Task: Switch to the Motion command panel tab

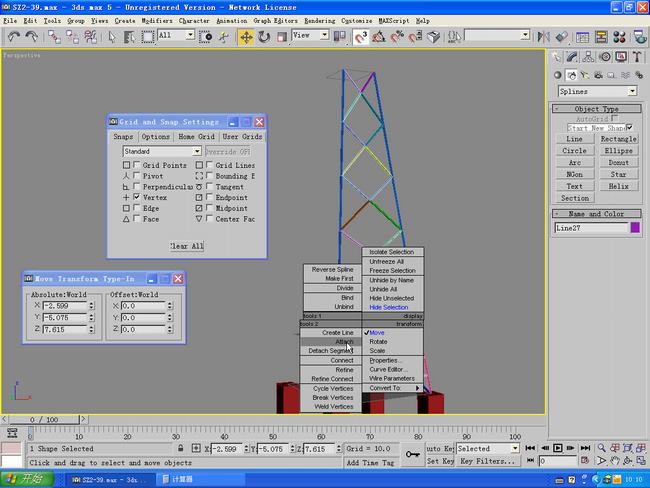Action: 605,57
